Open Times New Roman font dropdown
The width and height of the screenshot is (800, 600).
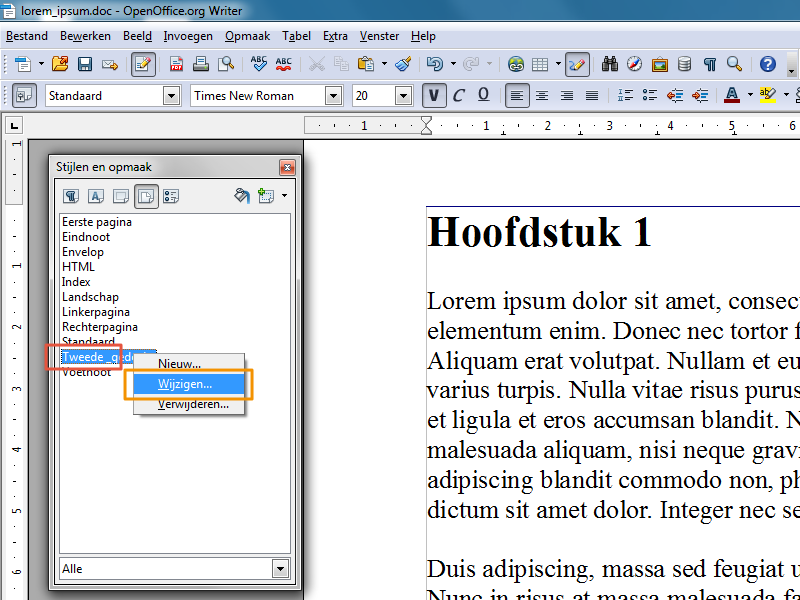click(x=333, y=96)
